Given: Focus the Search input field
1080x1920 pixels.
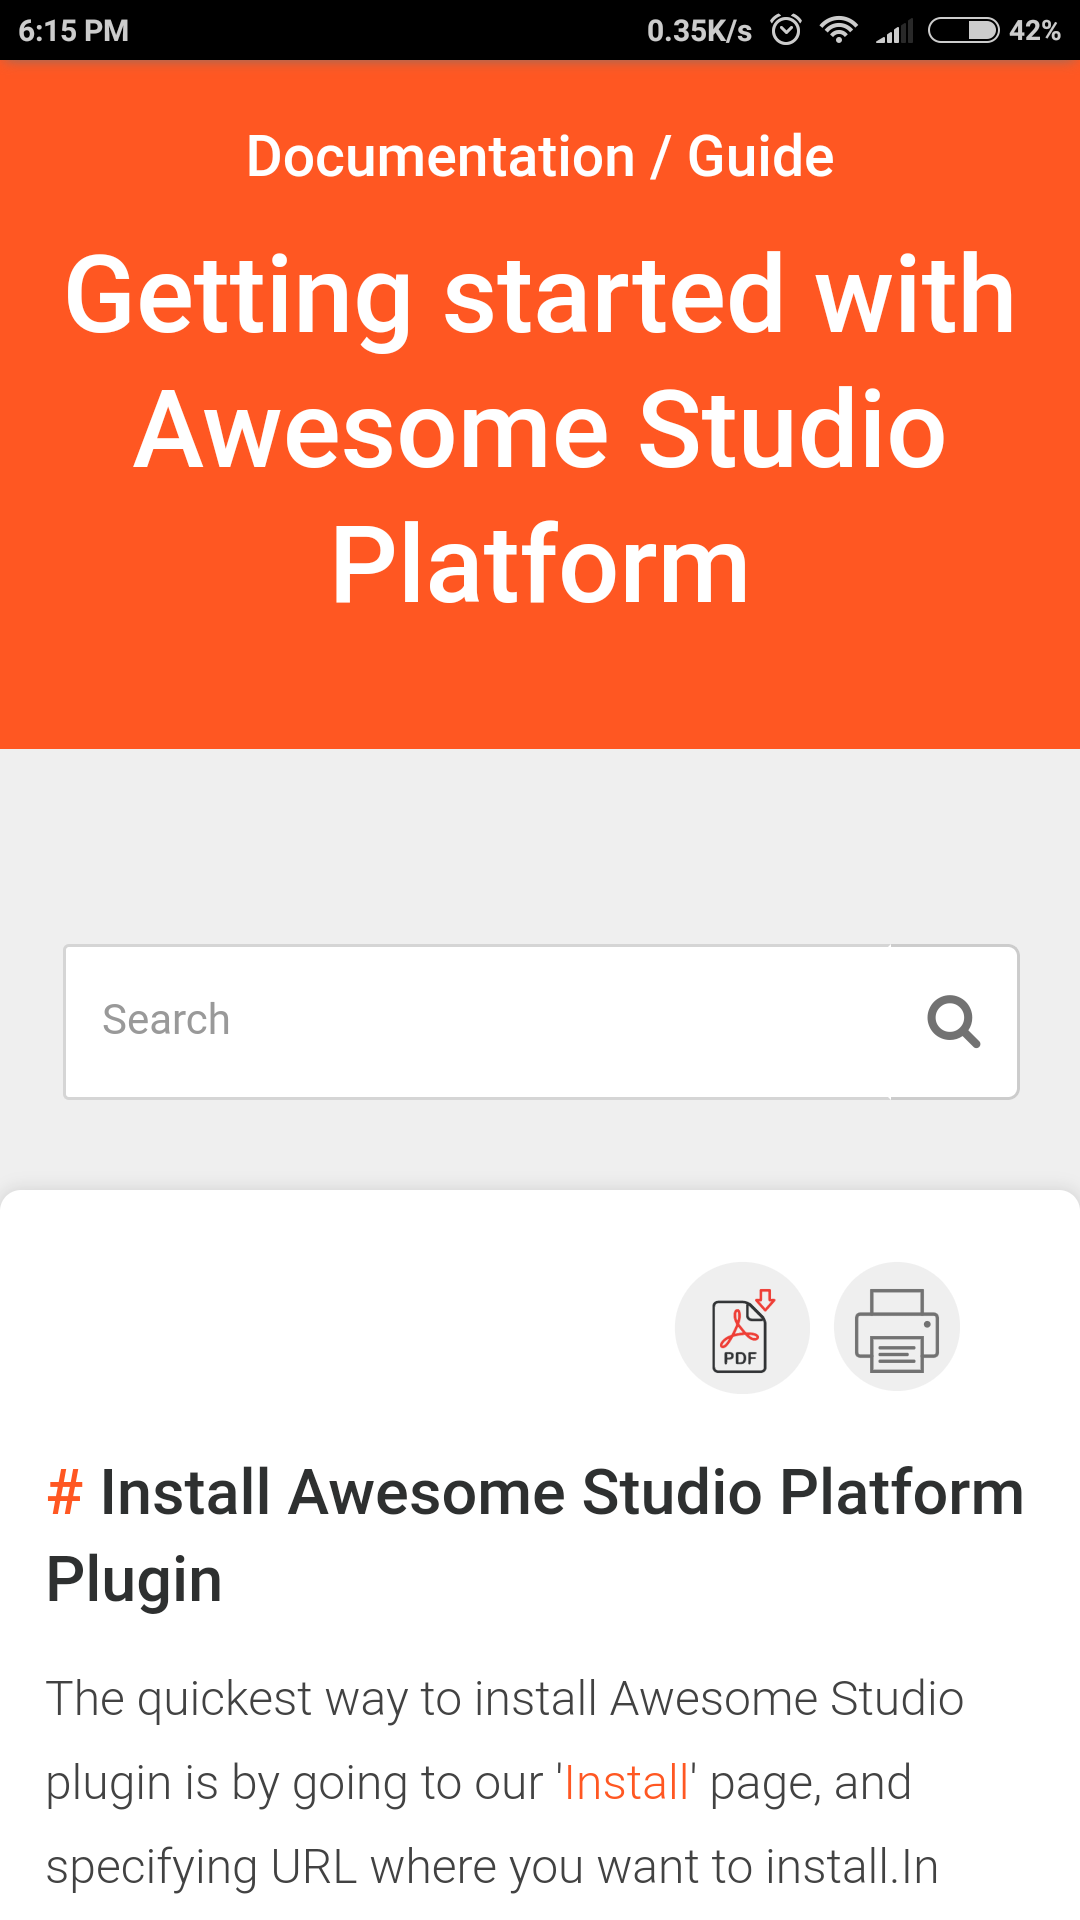Looking at the screenshot, I should pyautogui.click(x=477, y=1022).
